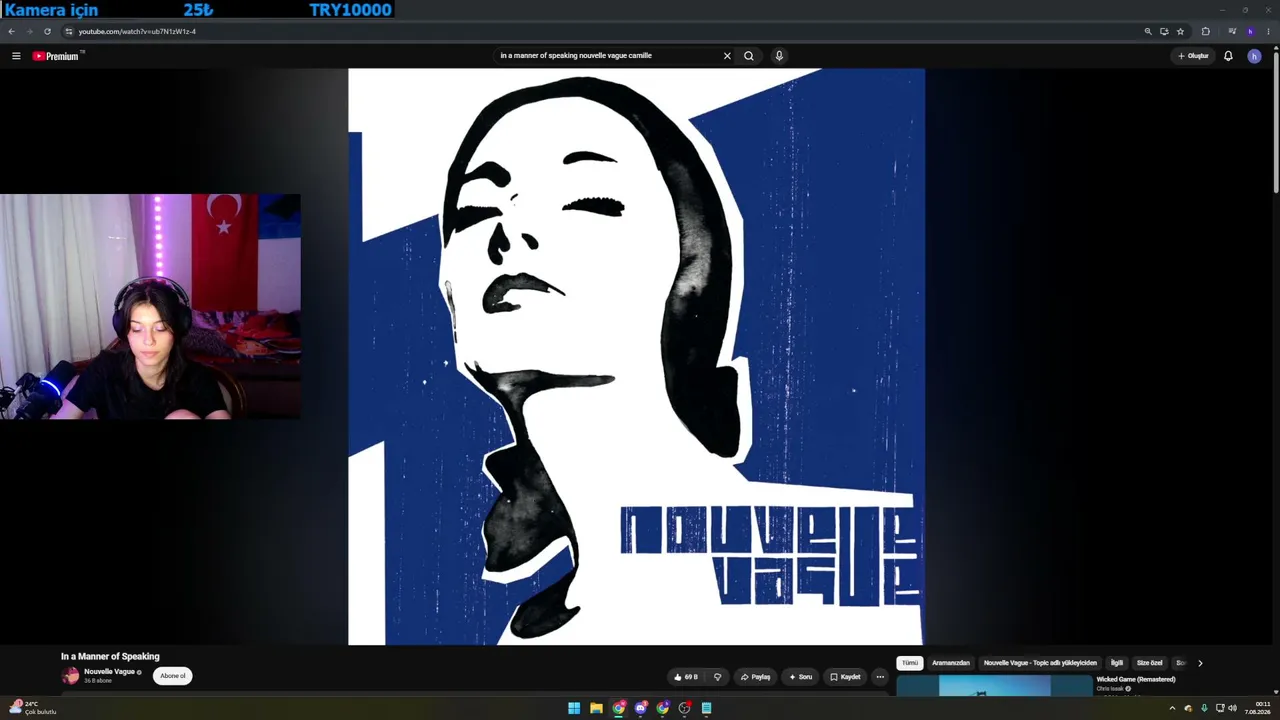
Task: Focus the browser address bar URL
Action: point(137,31)
